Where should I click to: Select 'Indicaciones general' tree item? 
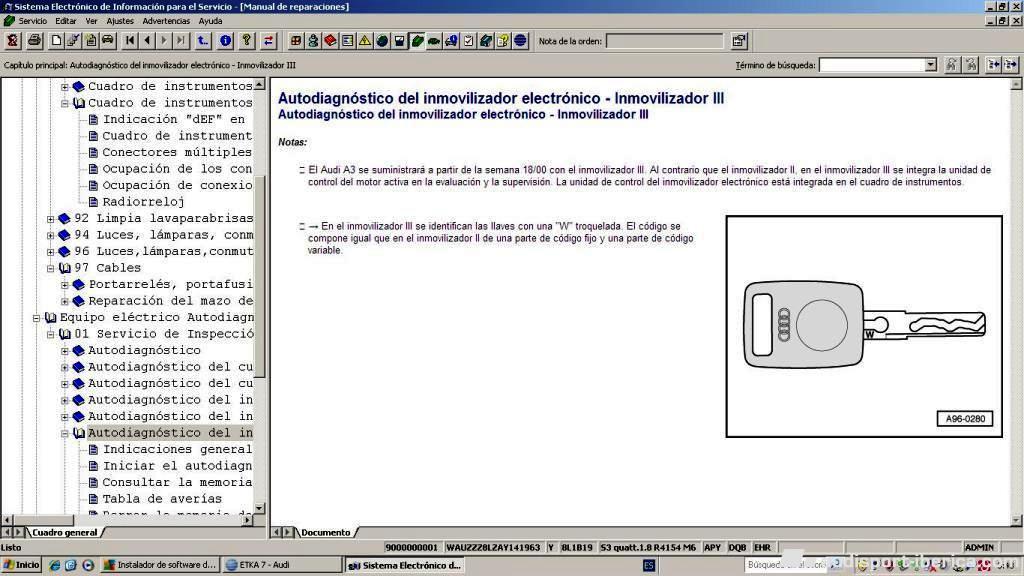[x=177, y=449]
